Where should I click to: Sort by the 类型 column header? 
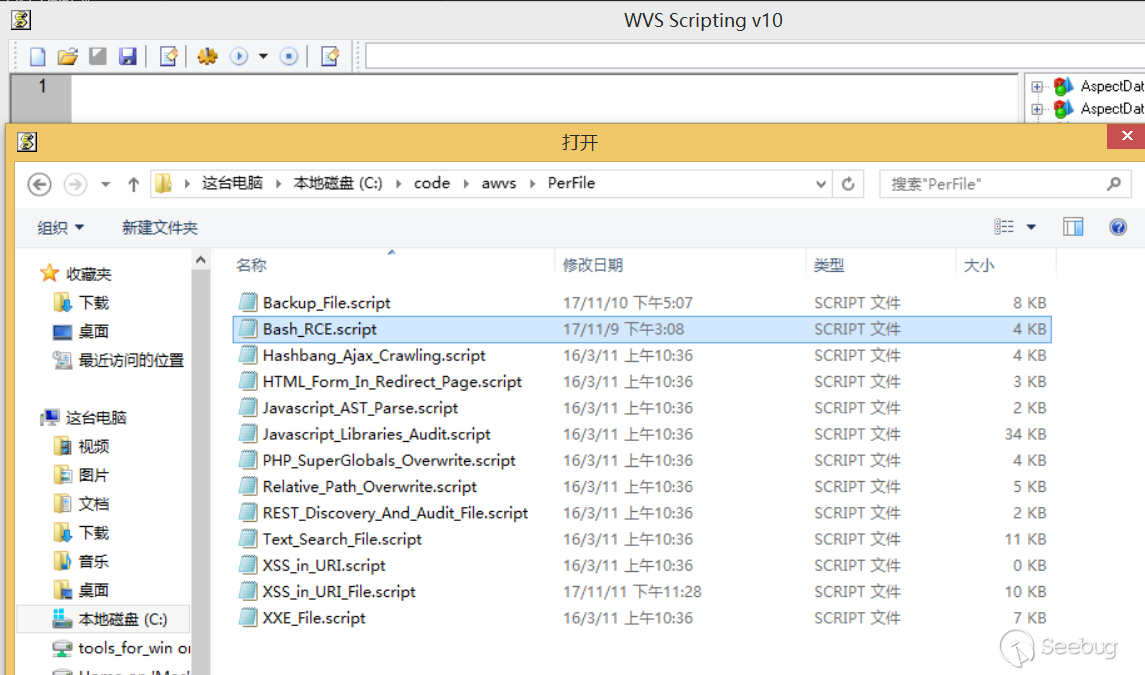(829, 265)
